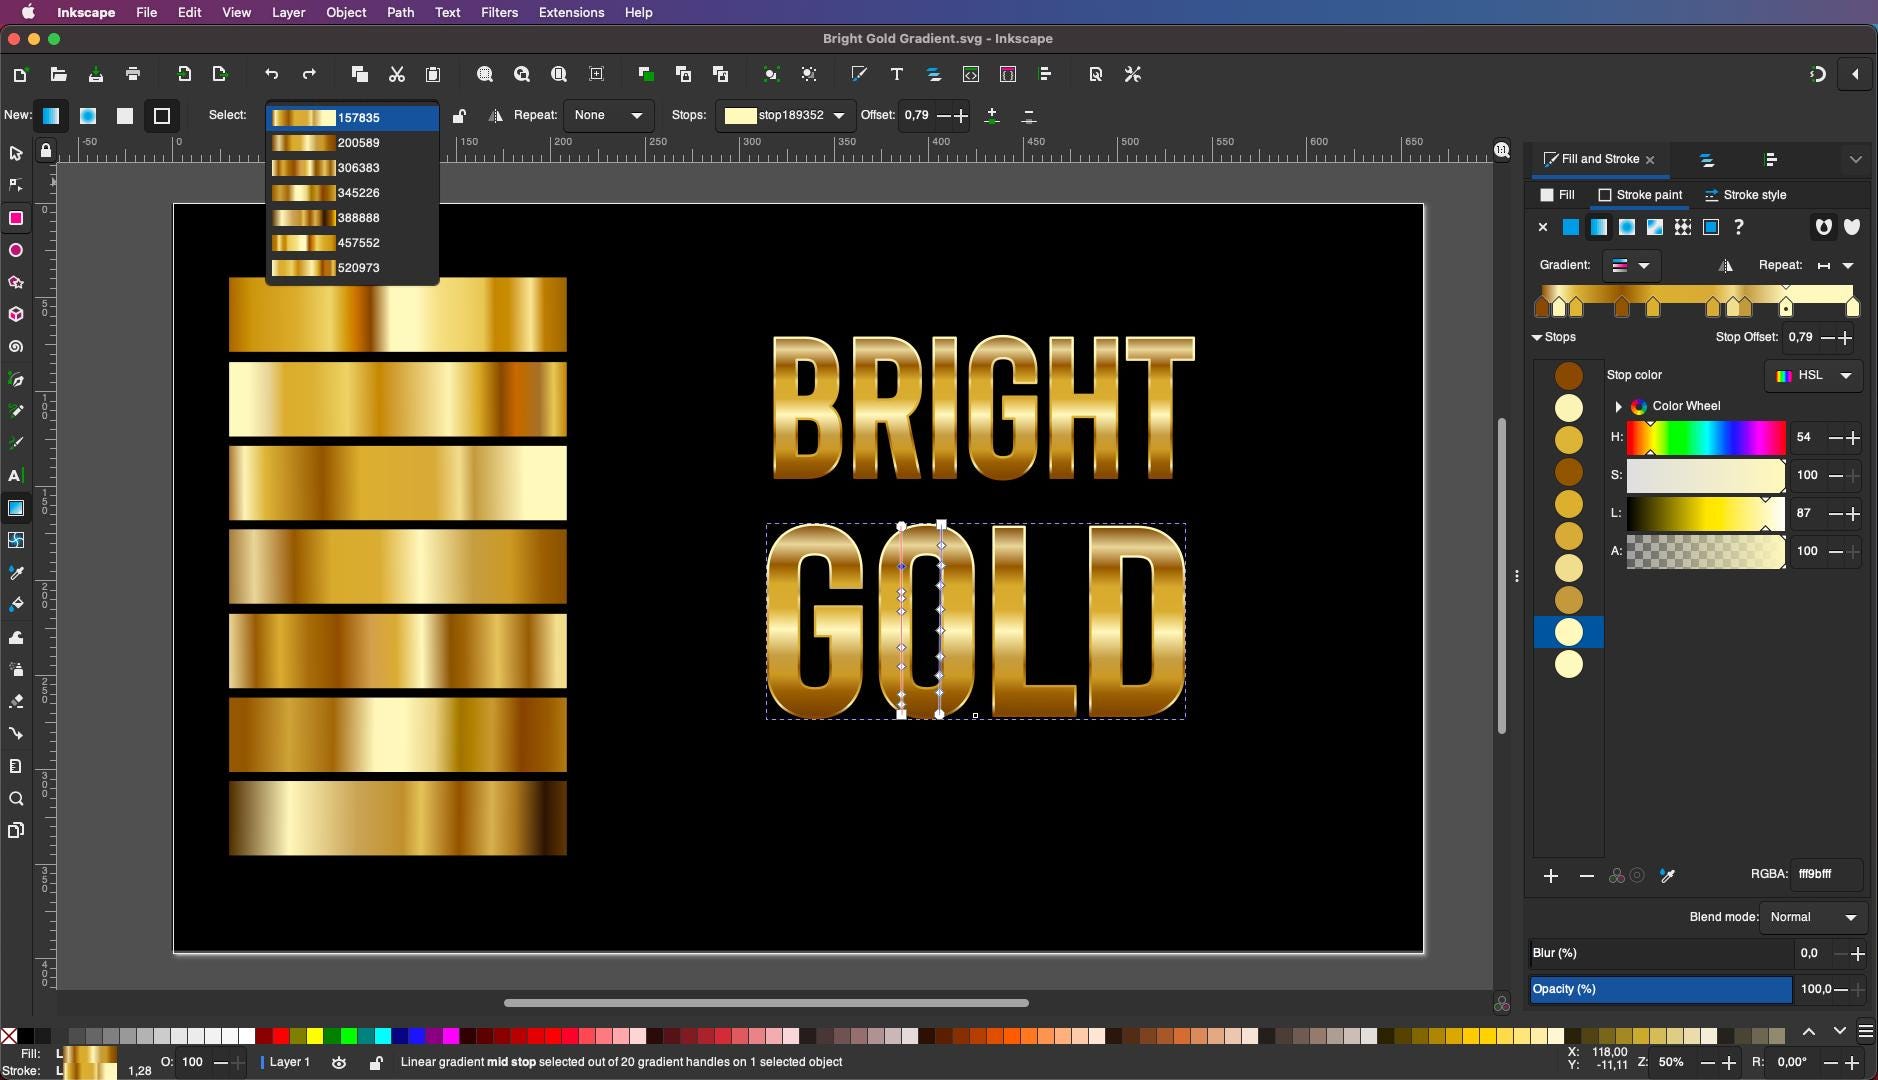Select the Ellipse tool
The width and height of the screenshot is (1878, 1080).
pos(16,251)
